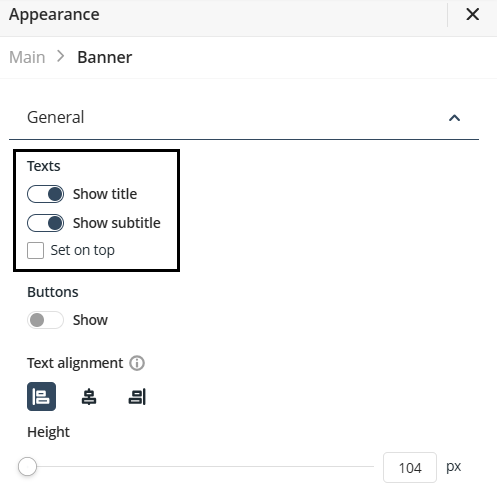
Task: Click the Show subtitle label
Action: point(117,223)
